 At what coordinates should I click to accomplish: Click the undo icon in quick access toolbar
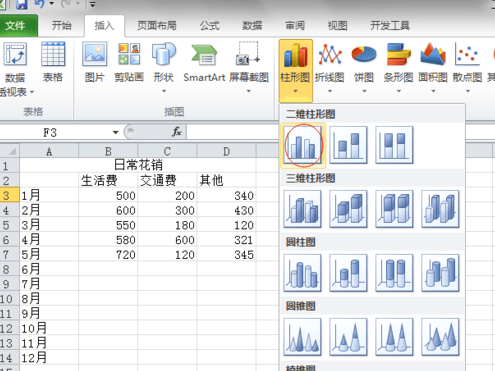[40, 4]
